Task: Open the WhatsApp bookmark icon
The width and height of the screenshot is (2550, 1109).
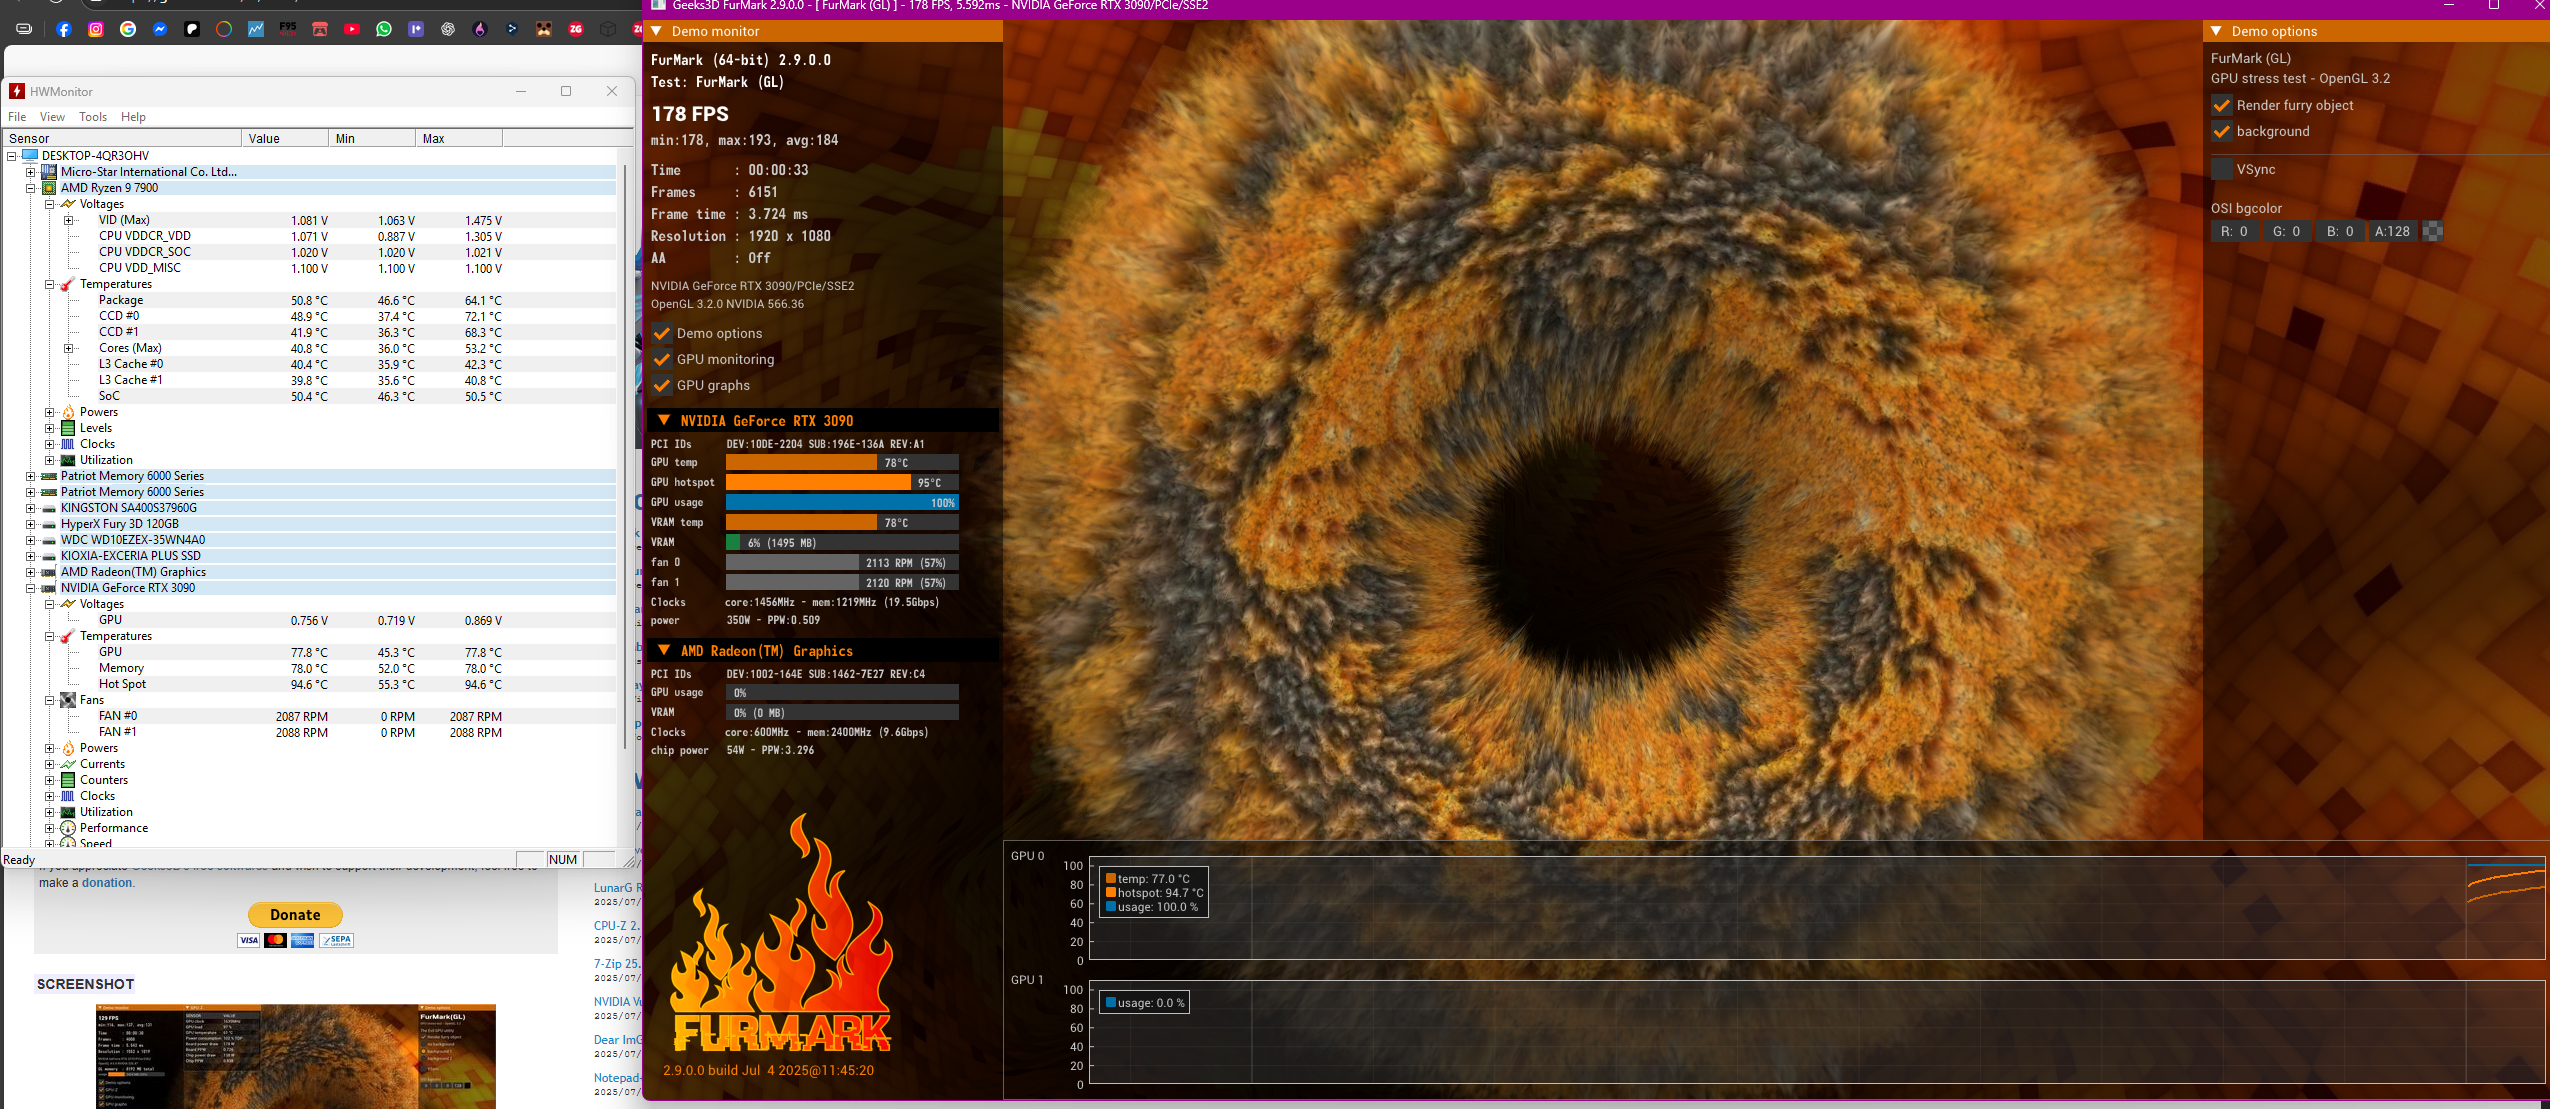Action: click(x=384, y=29)
